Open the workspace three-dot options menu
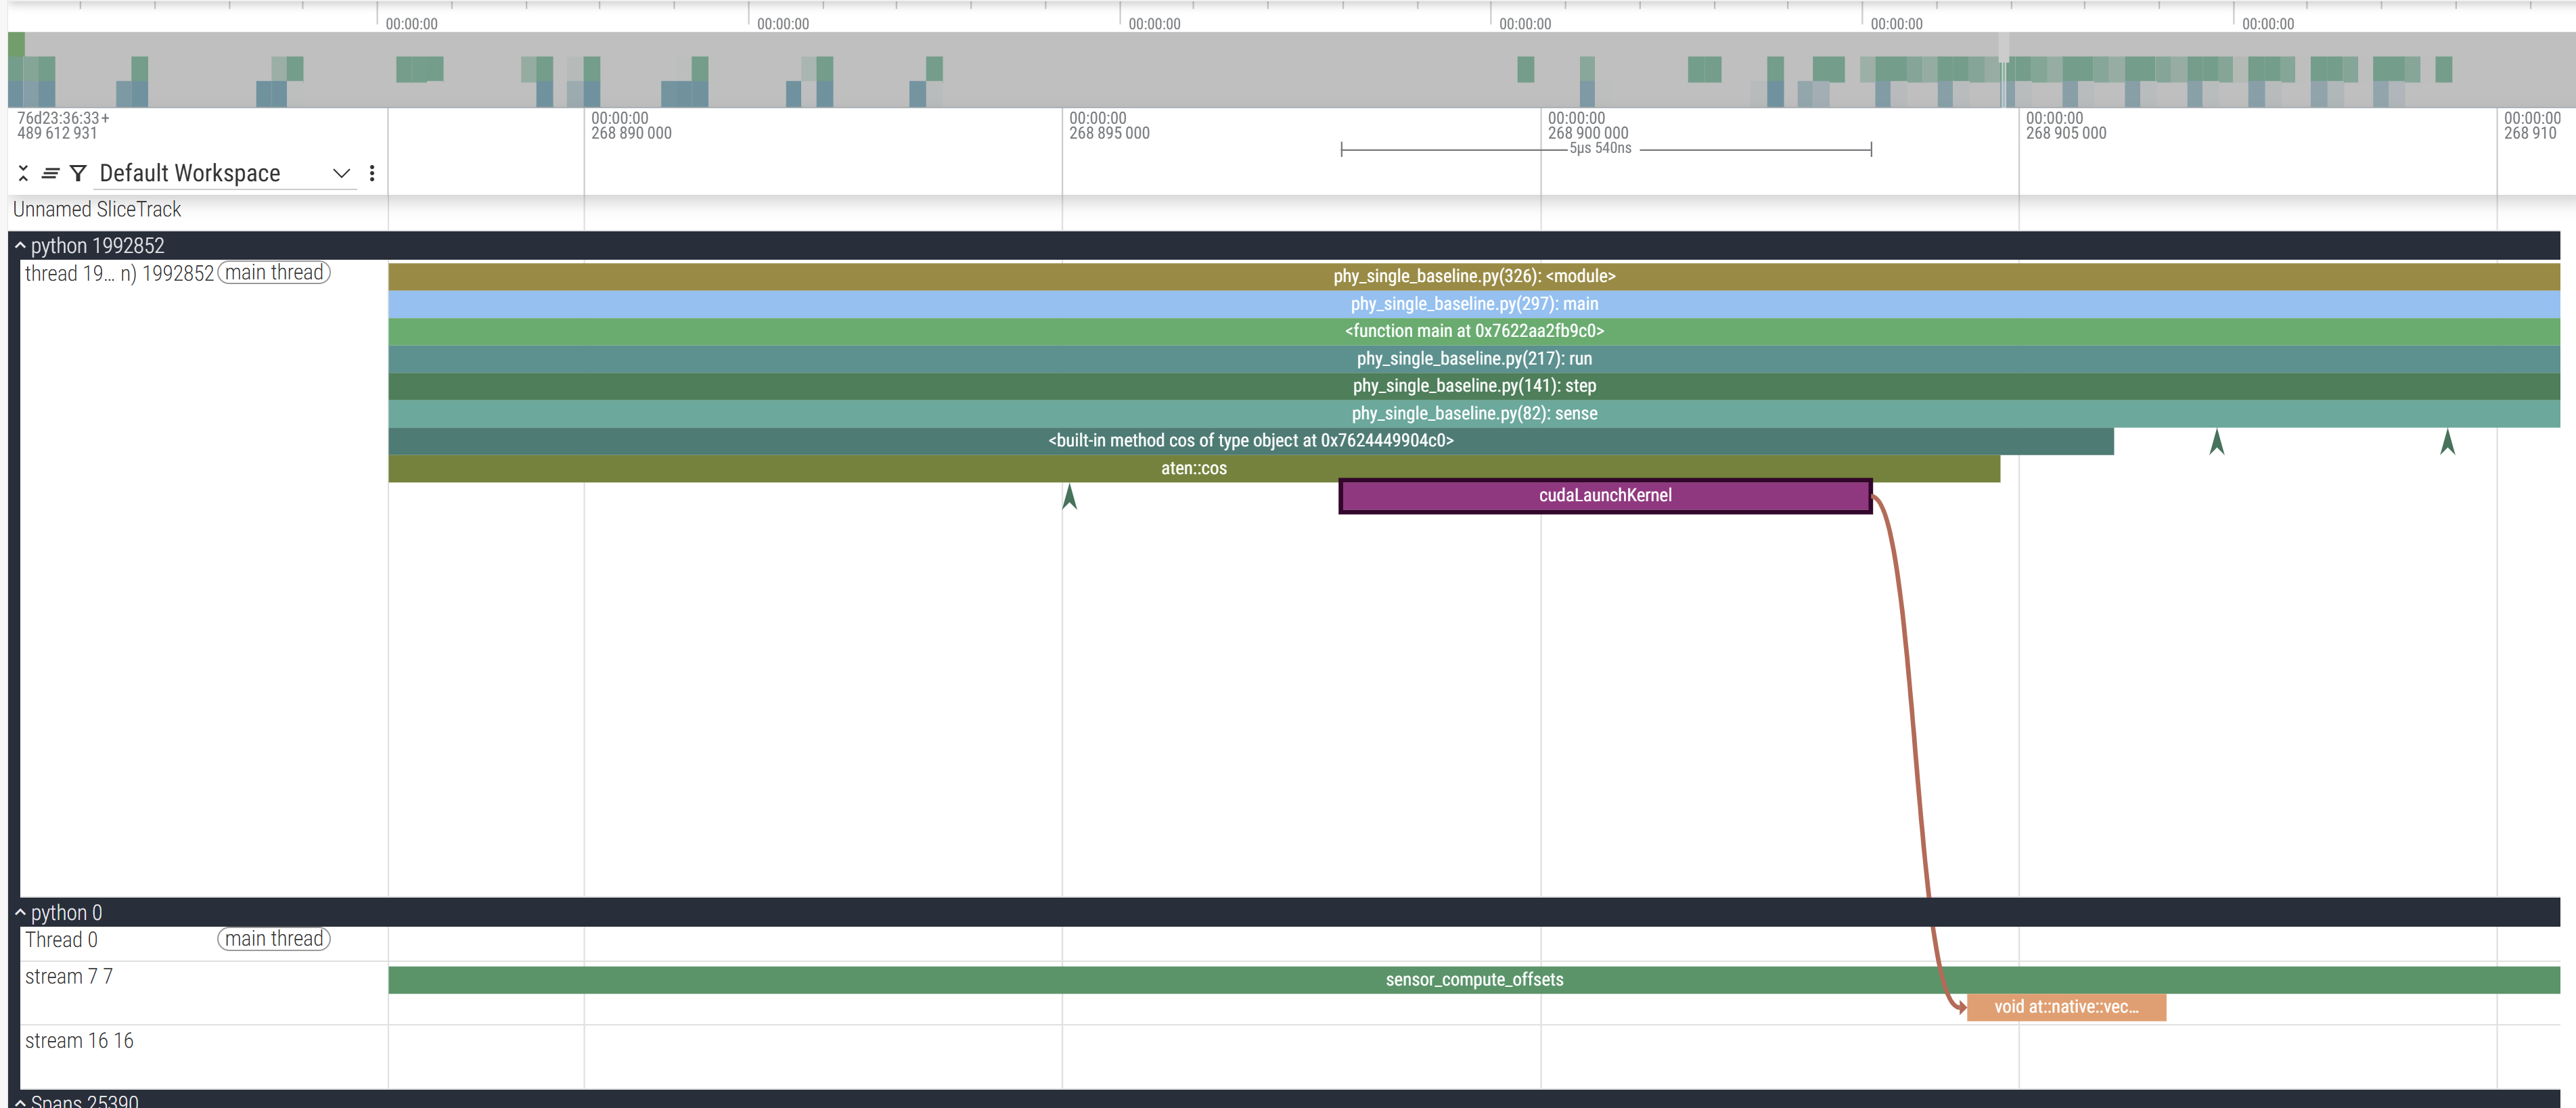 pyautogui.click(x=372, y=173)
